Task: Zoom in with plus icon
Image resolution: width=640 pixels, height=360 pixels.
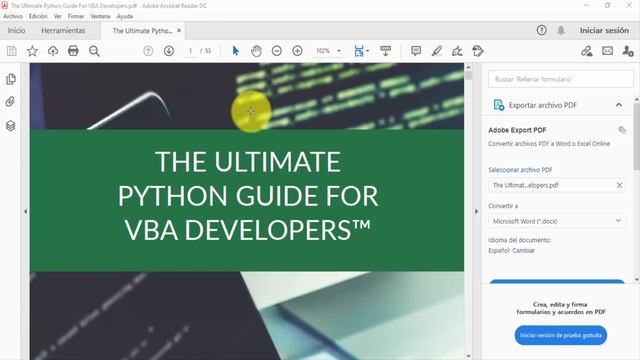Action: pyautogui.click(x=297, y=51)
